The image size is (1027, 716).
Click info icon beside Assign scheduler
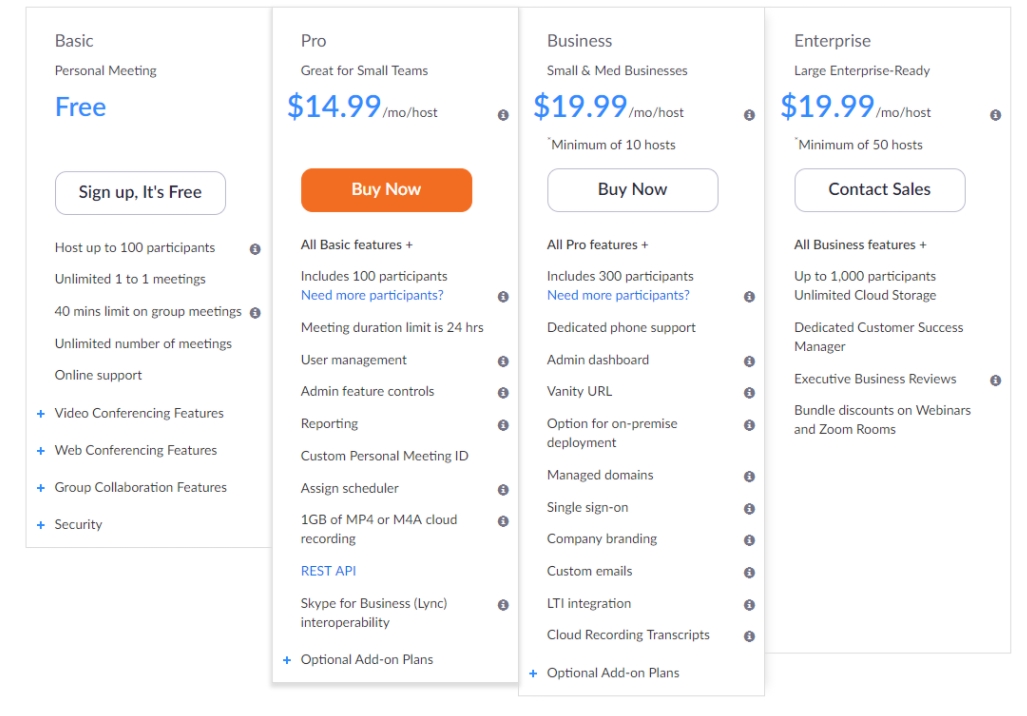503,490
